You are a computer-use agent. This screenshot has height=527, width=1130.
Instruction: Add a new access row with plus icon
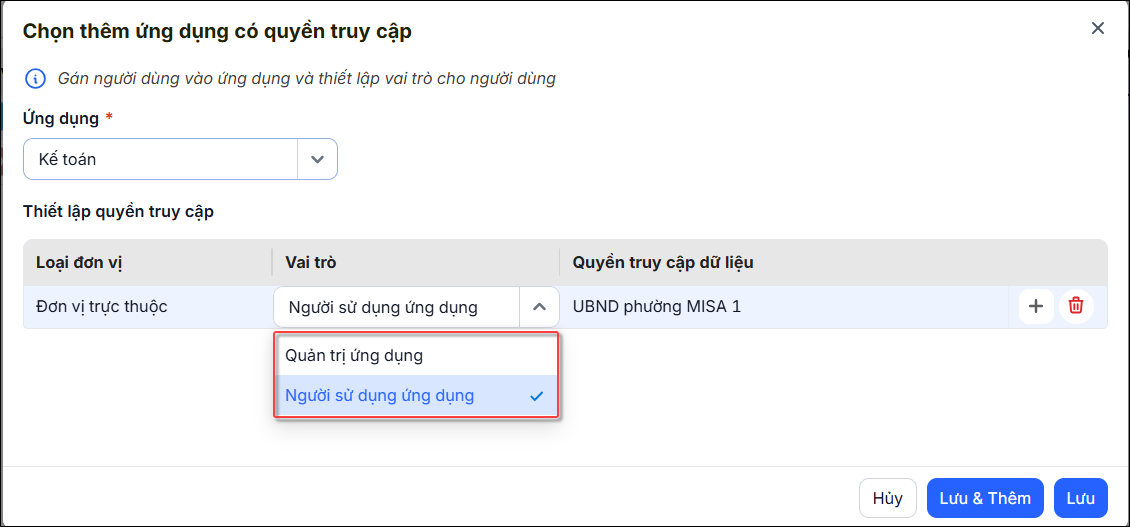pyautogui.click(x=1036, y=306)
